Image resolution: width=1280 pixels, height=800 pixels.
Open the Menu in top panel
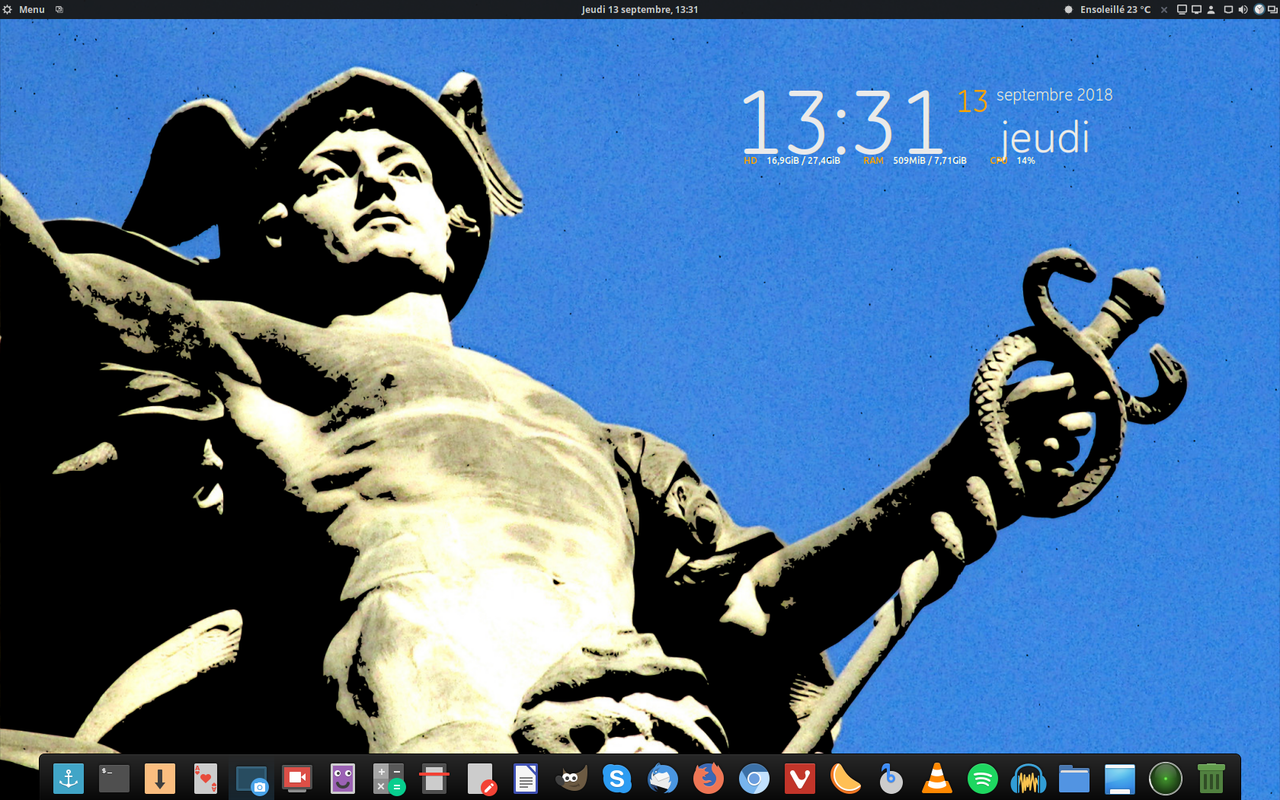[x=25, y=9]
